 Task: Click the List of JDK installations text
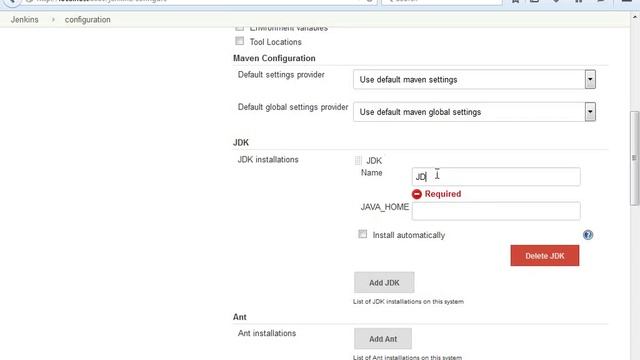pos(408,302)
